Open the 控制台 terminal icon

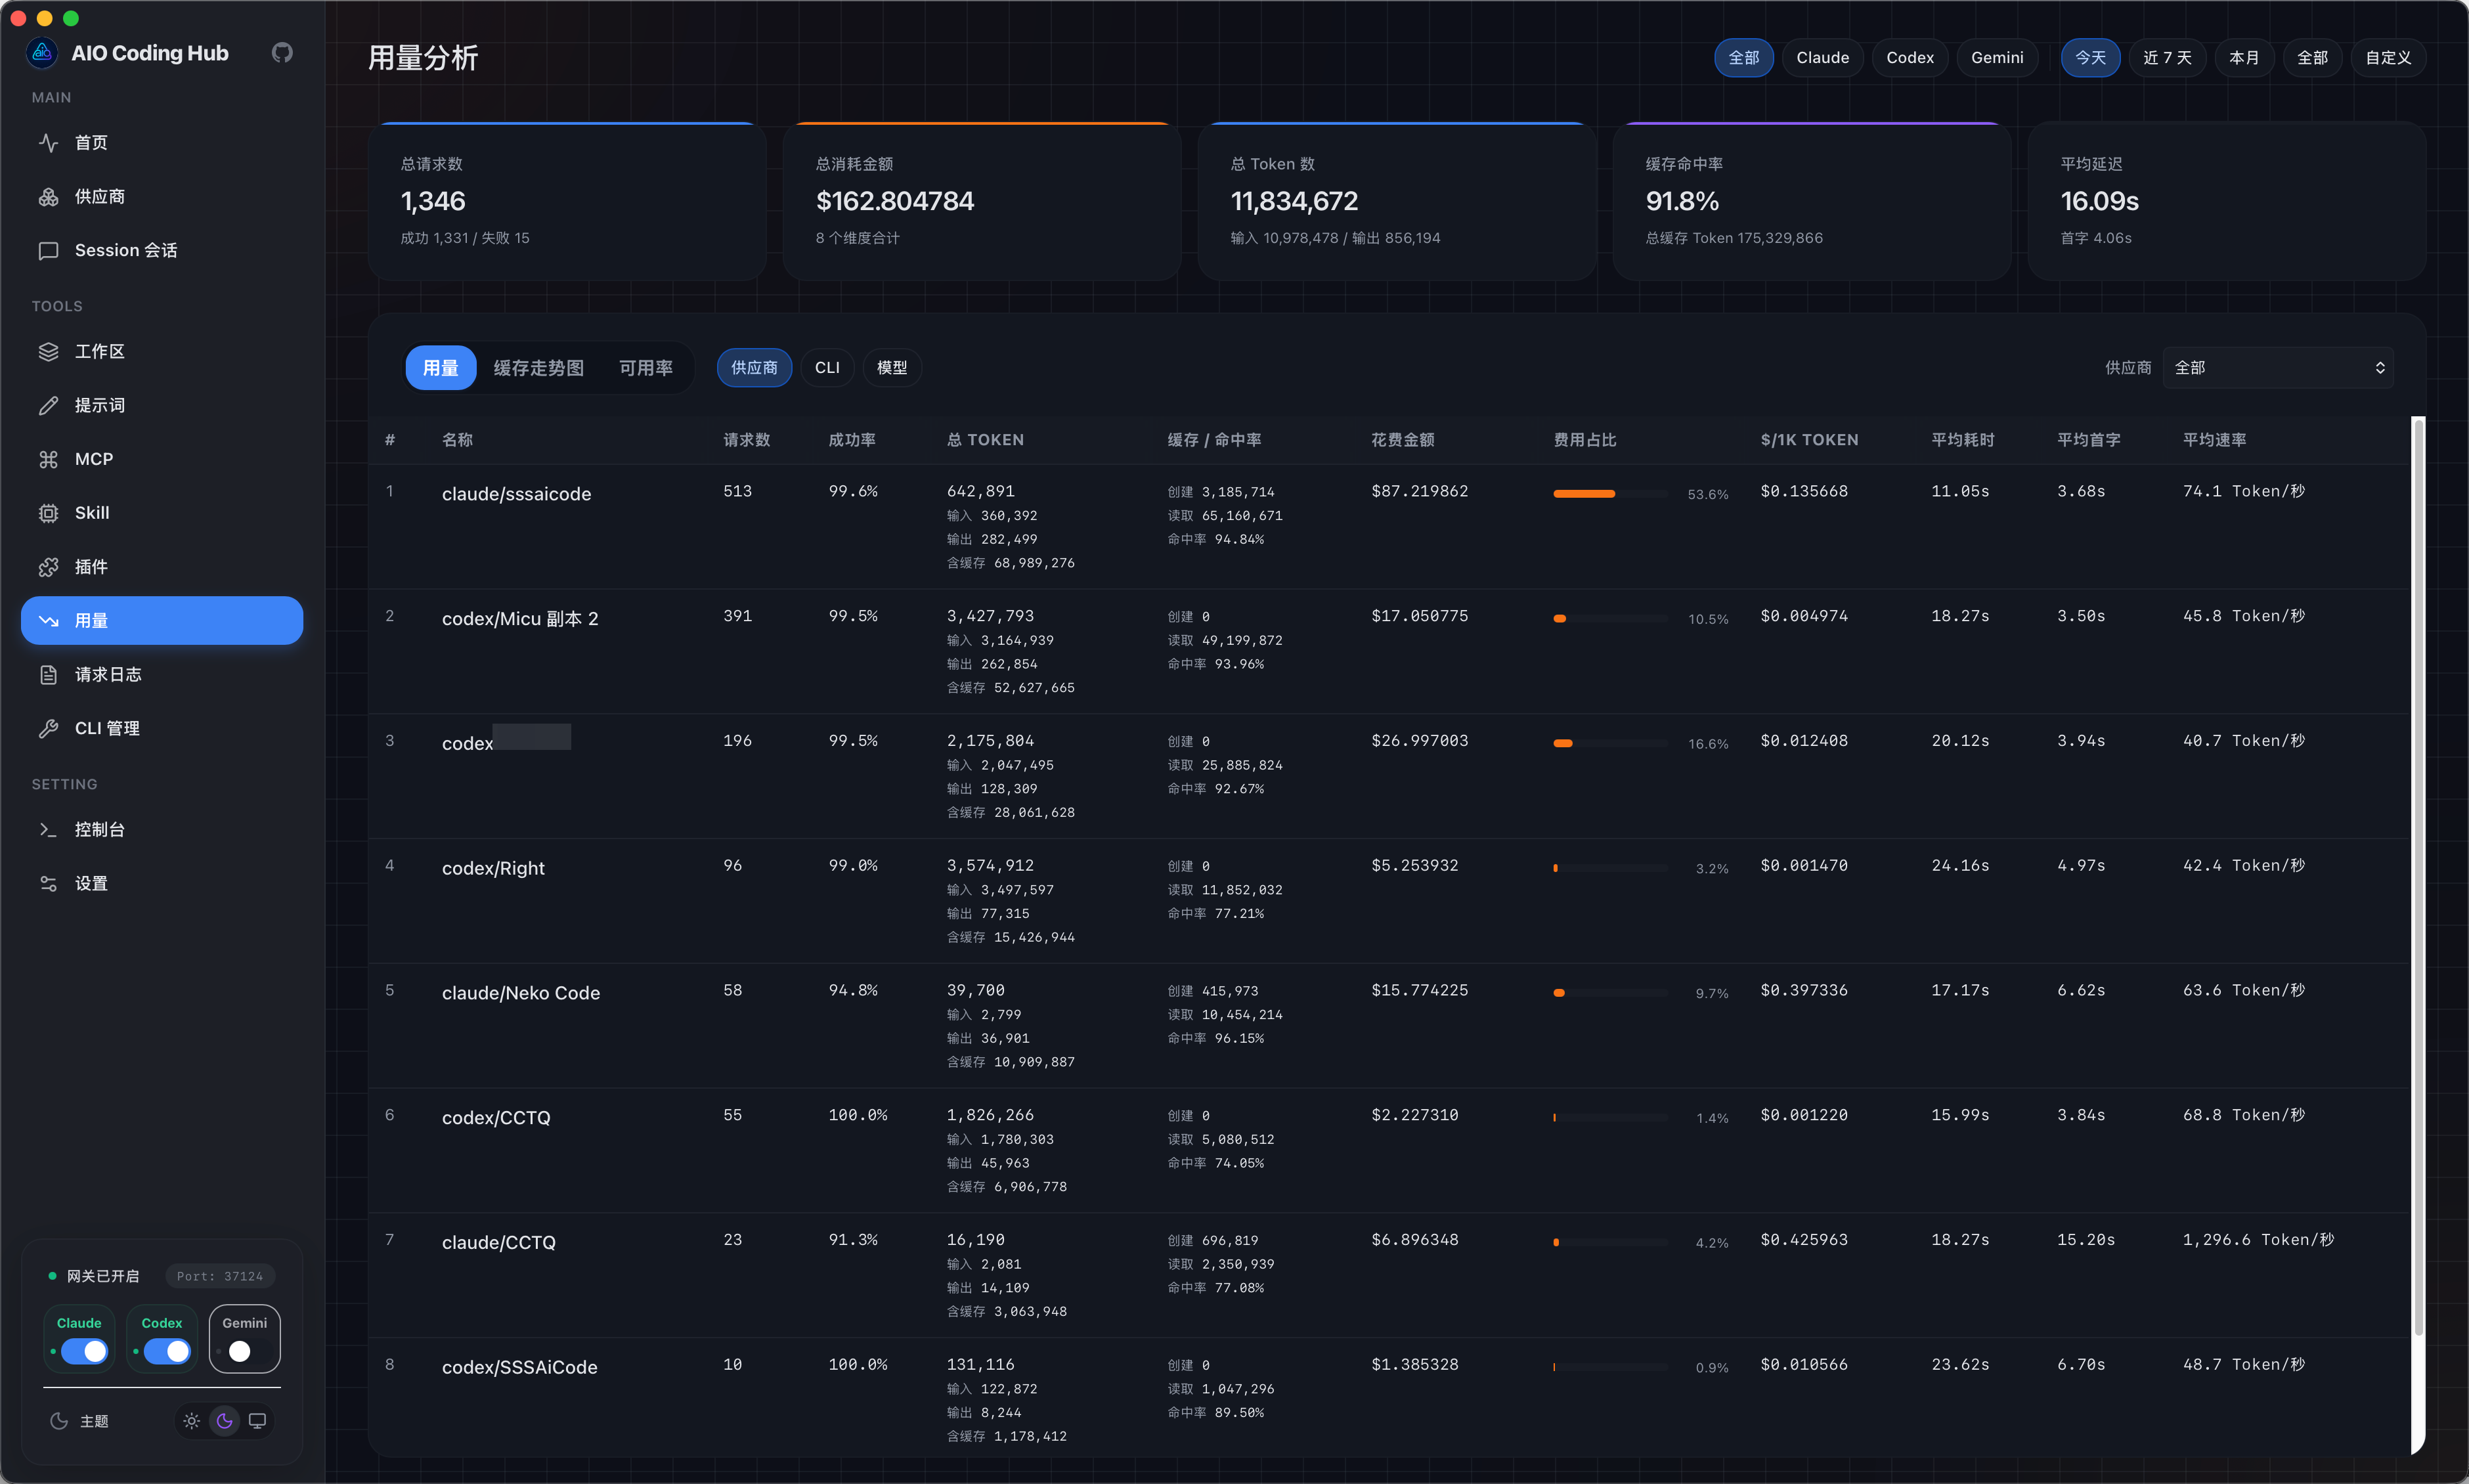point(48,829)
